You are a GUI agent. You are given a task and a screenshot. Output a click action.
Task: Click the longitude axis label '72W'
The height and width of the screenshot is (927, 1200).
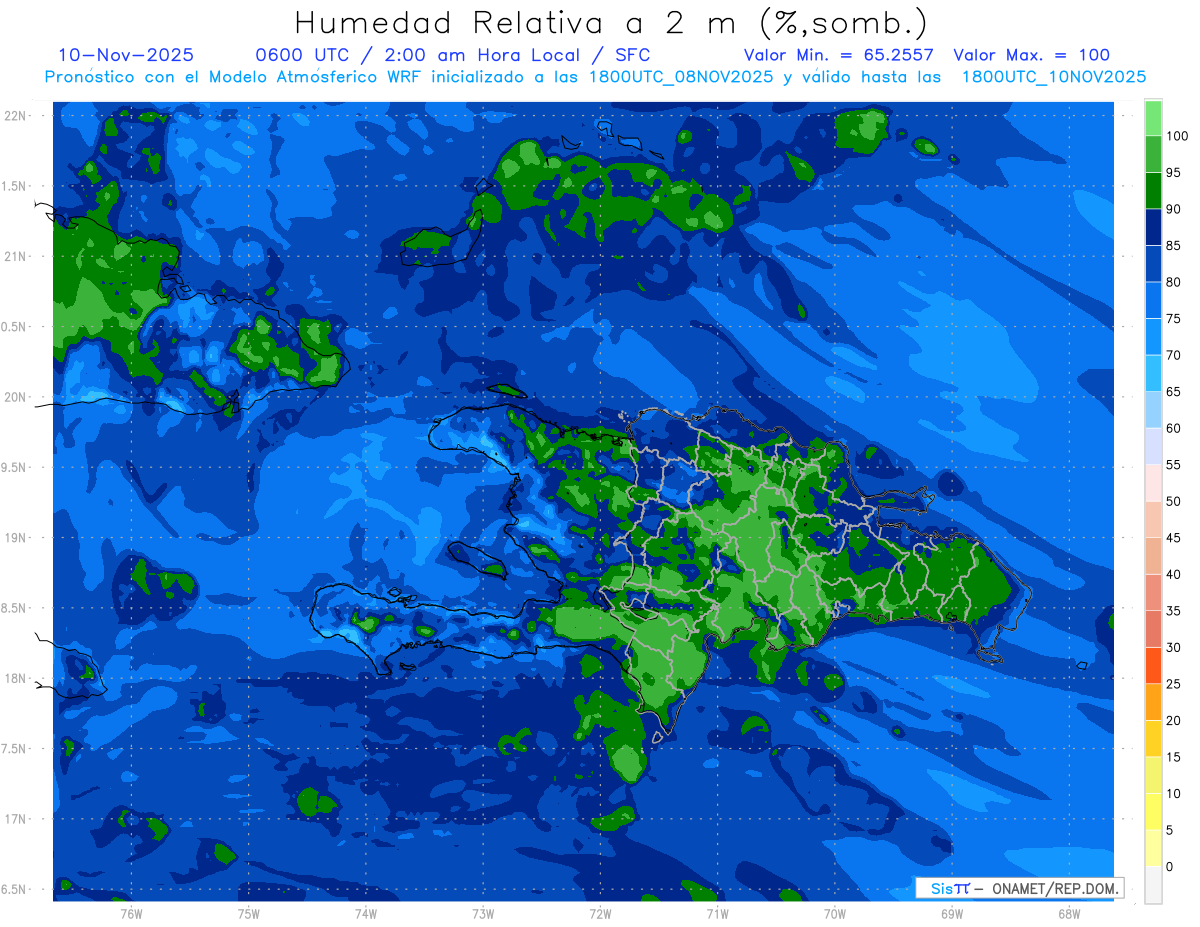click(x=600, y=913)
